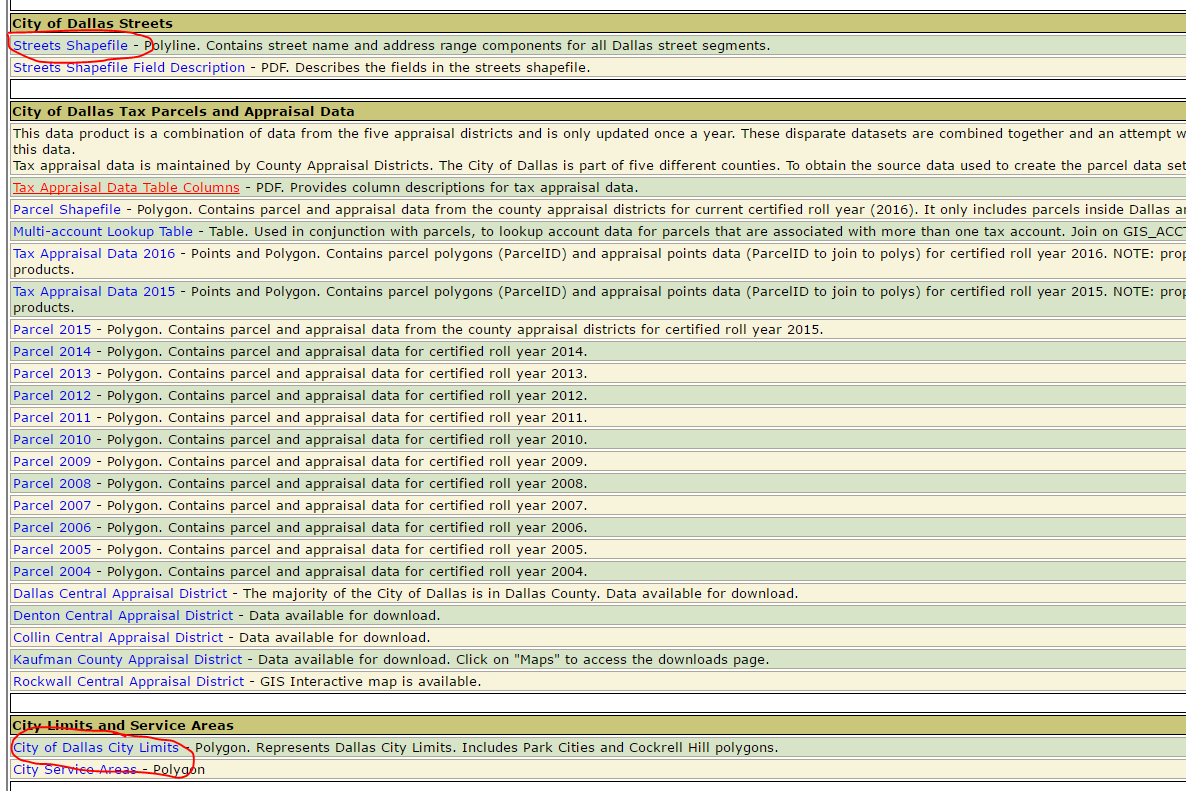Download the Parcel 2007 dataset
This screenshot has height=791, width=1186.
coord(51,505)
